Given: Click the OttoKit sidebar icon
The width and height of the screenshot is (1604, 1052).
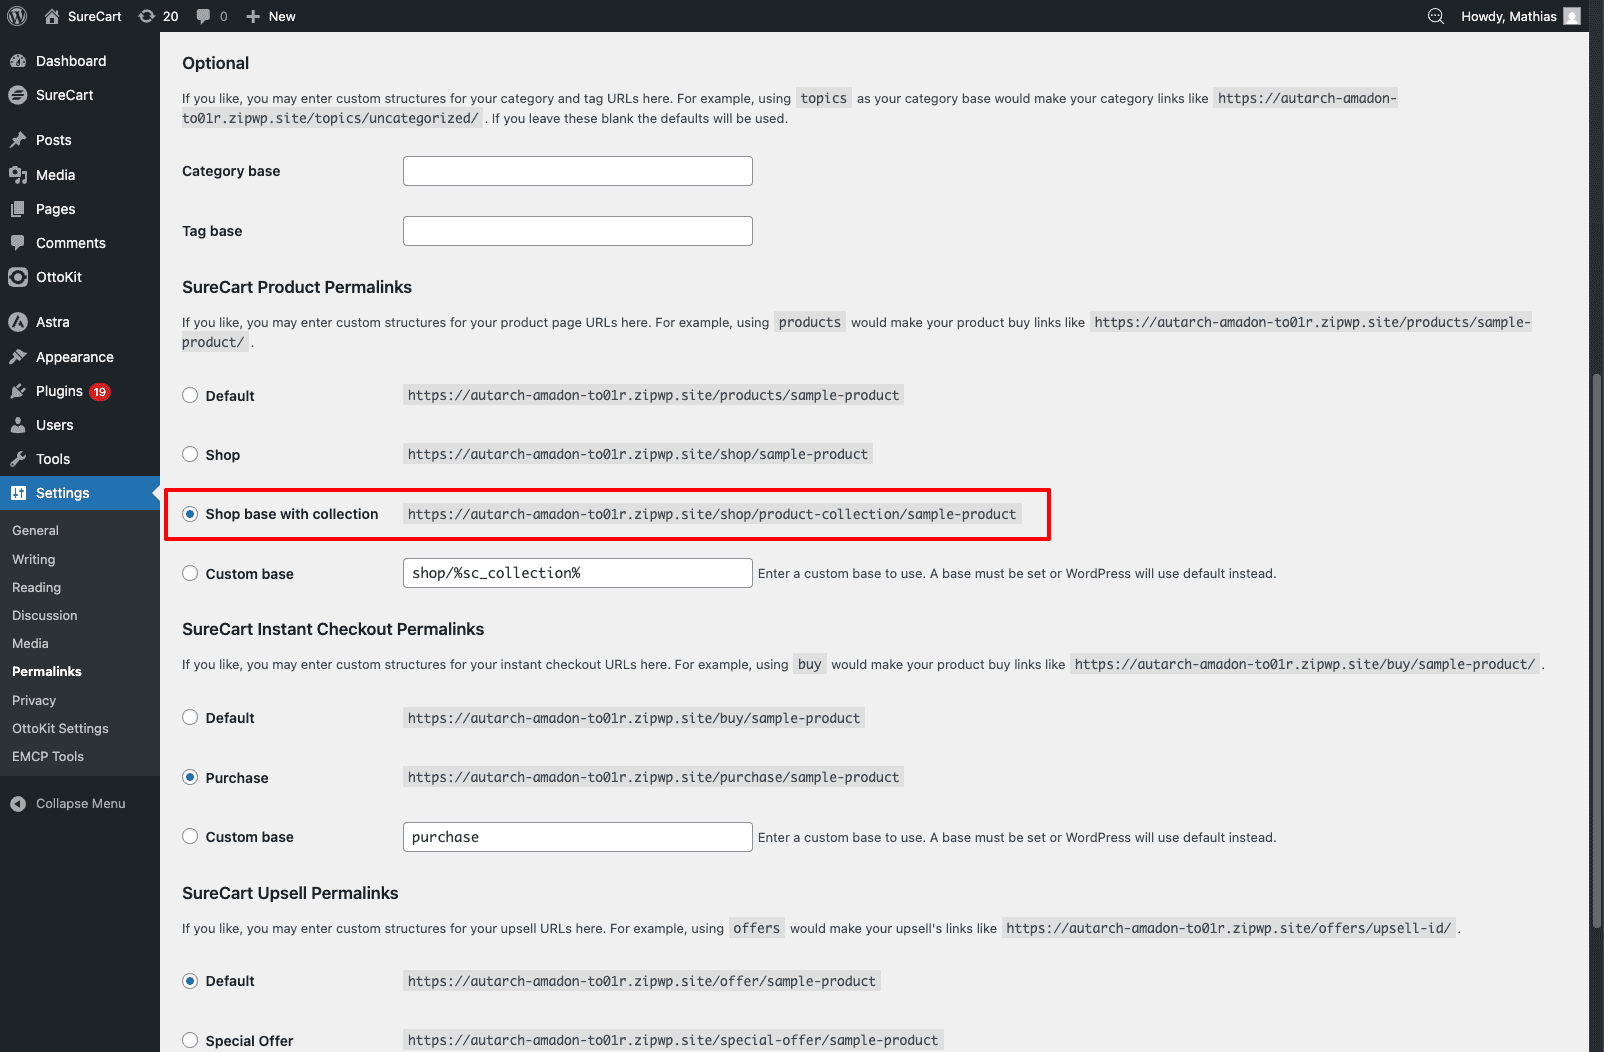Looking at the screenshot, I should point(18,277).
